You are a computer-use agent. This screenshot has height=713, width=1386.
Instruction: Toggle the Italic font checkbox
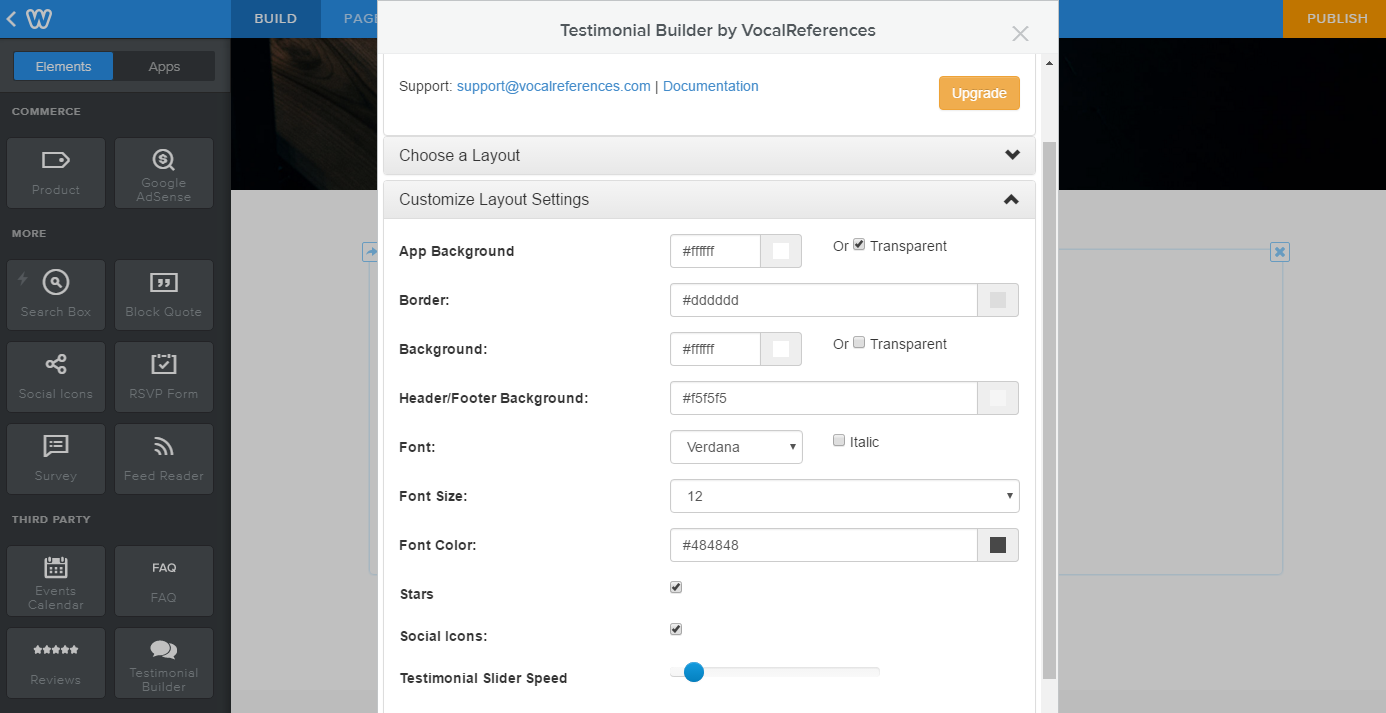click(839, 441)
